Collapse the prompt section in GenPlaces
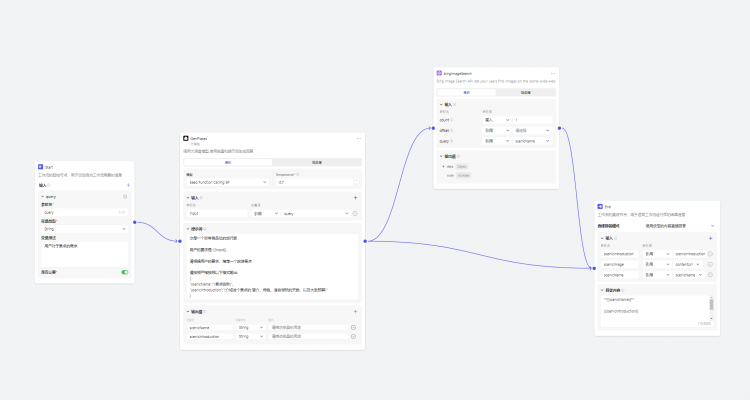 point(188,229)
